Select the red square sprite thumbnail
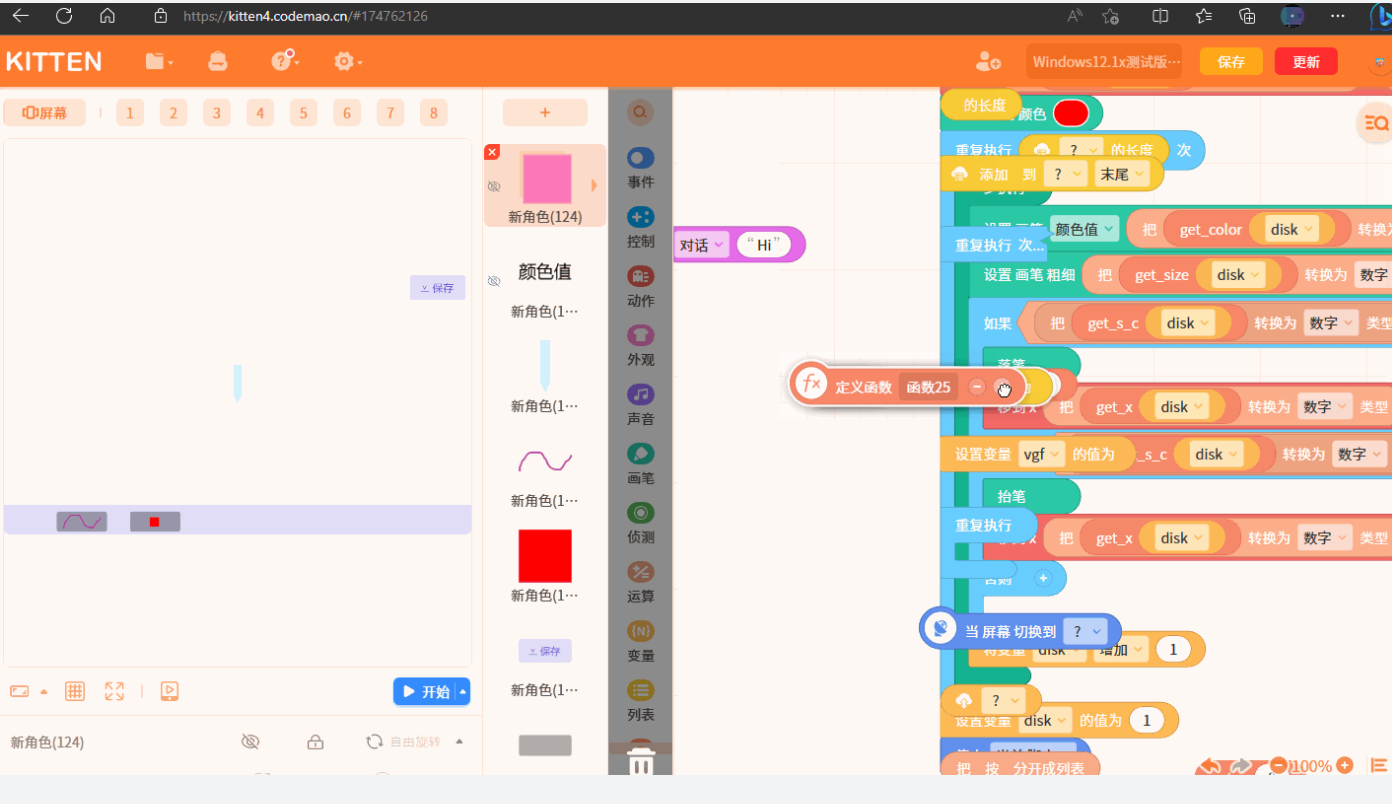Screen dimensions: 1392x804 point(545,556)
